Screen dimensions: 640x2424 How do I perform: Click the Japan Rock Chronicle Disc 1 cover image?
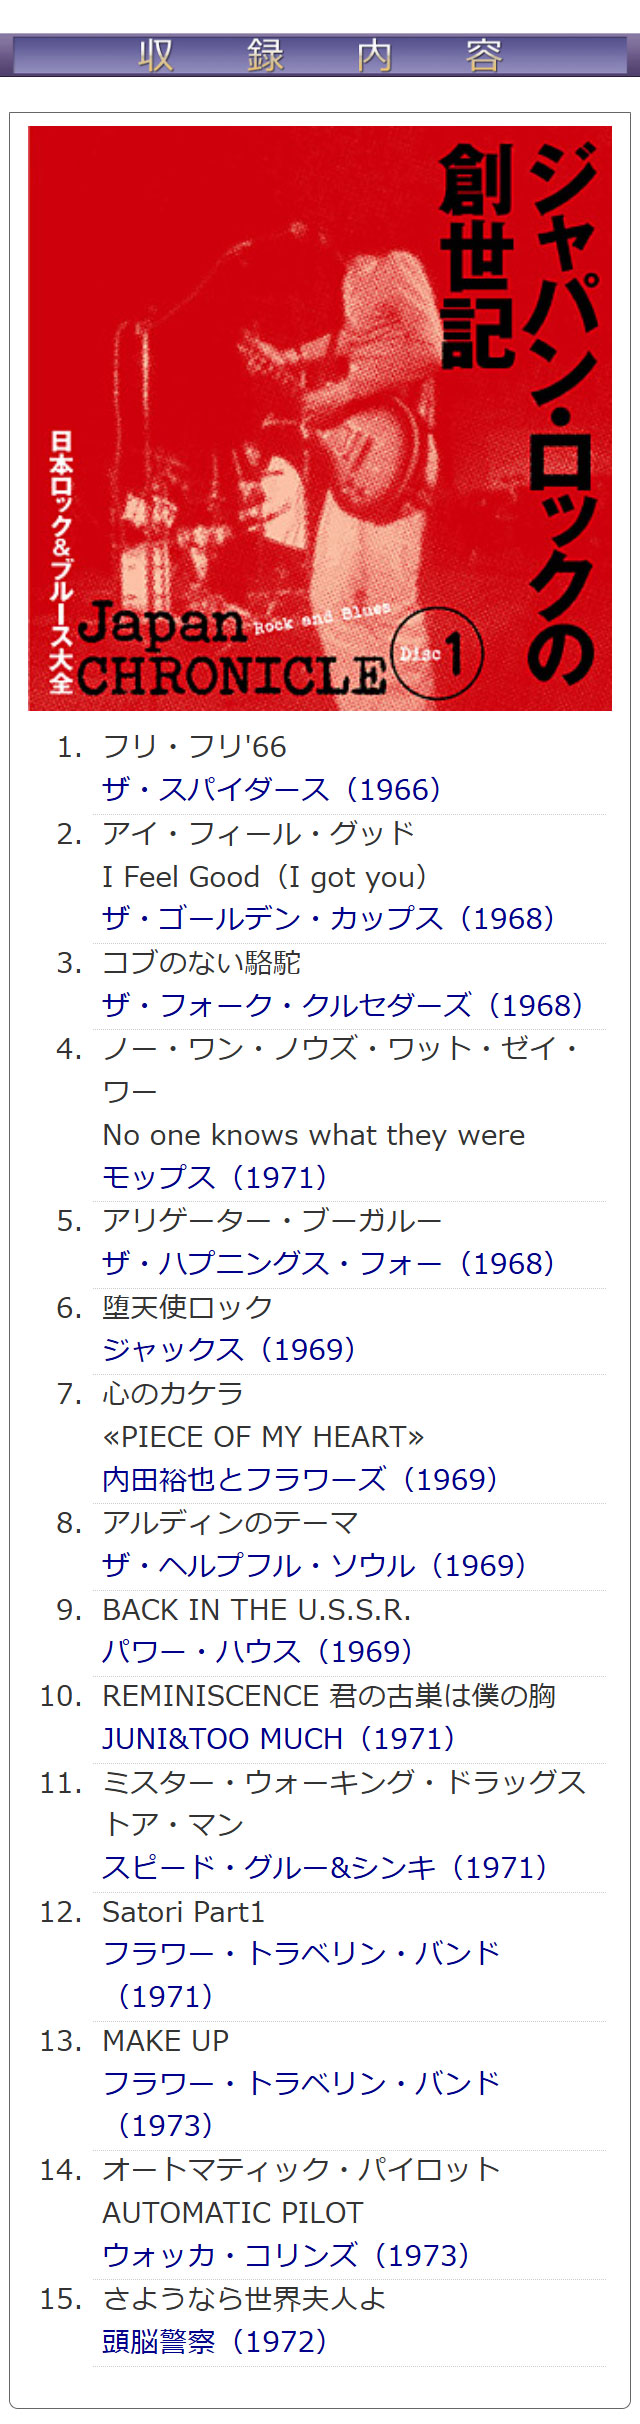pos(319,418)
